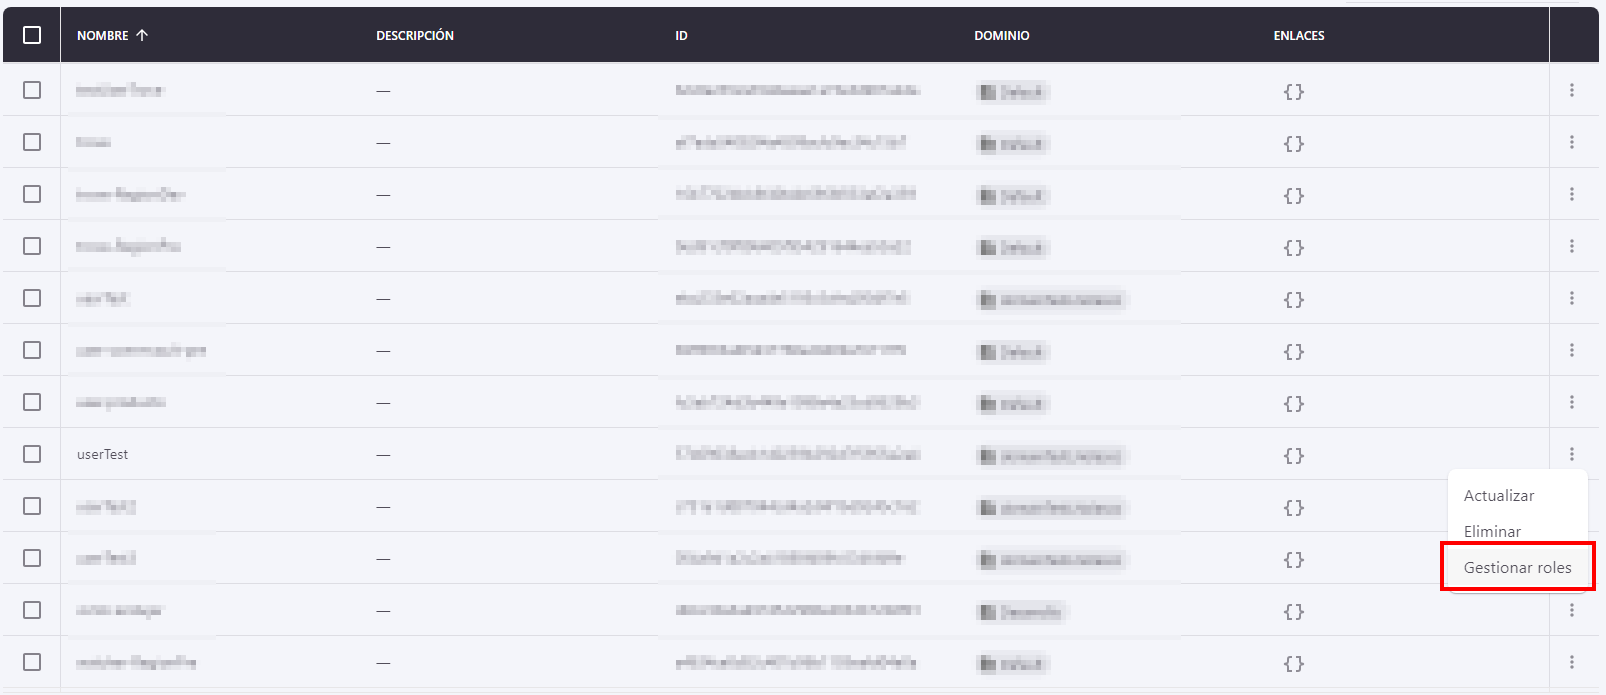This screenshot has height=695, width=1606.
Task: Tick the checkbox in the first table row
Action: [32, 90]
